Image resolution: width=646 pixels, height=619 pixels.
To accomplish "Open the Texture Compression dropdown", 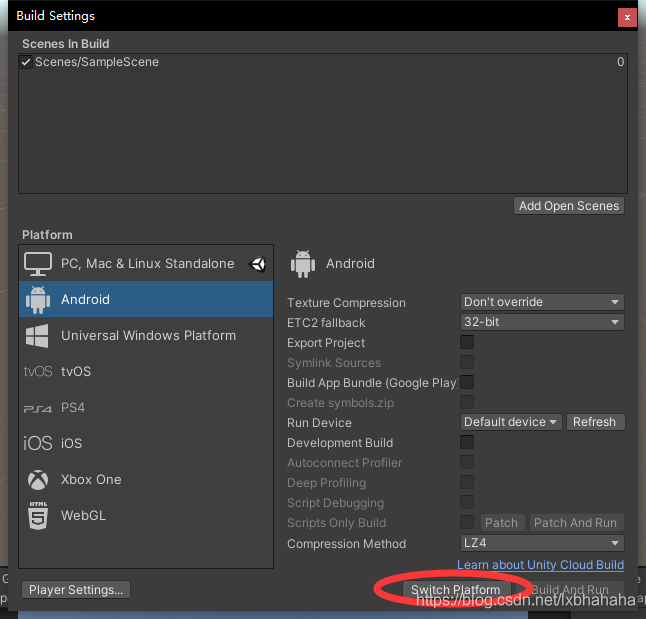I will (542, 302).
